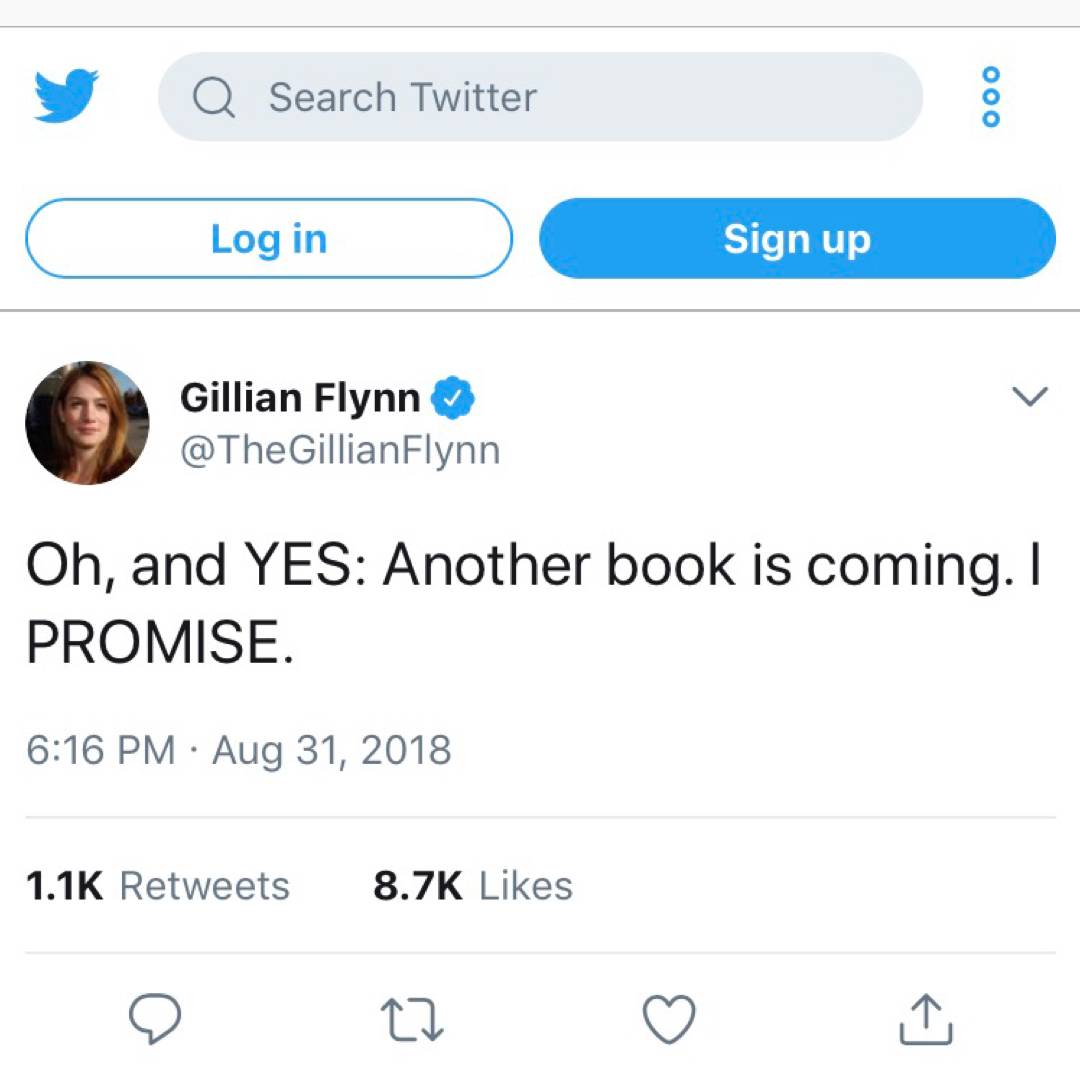Open the Gillian Flynn display name

300,398
